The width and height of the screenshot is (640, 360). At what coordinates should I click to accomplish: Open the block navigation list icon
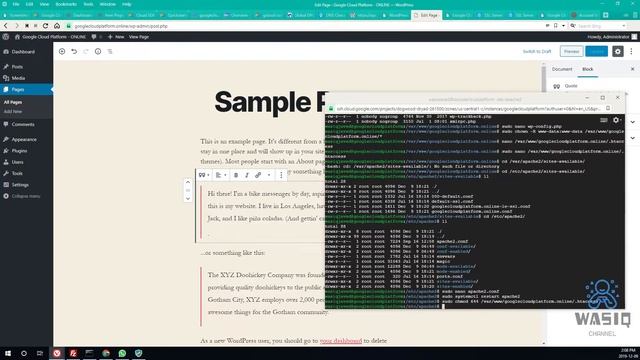110,51
